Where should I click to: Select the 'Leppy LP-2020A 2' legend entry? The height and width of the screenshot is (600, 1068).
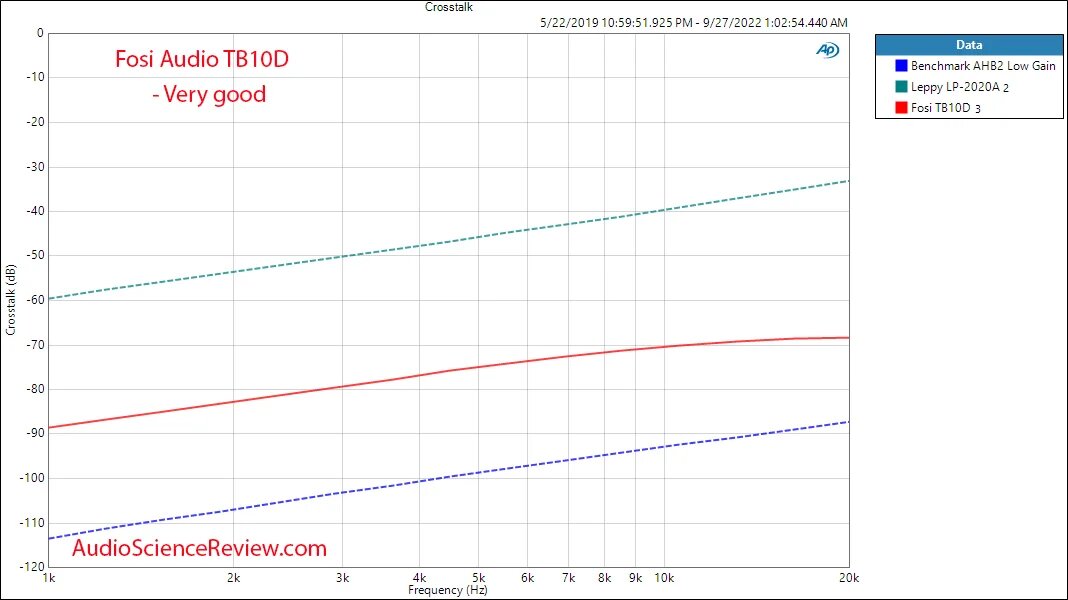(x=959, y=86)
